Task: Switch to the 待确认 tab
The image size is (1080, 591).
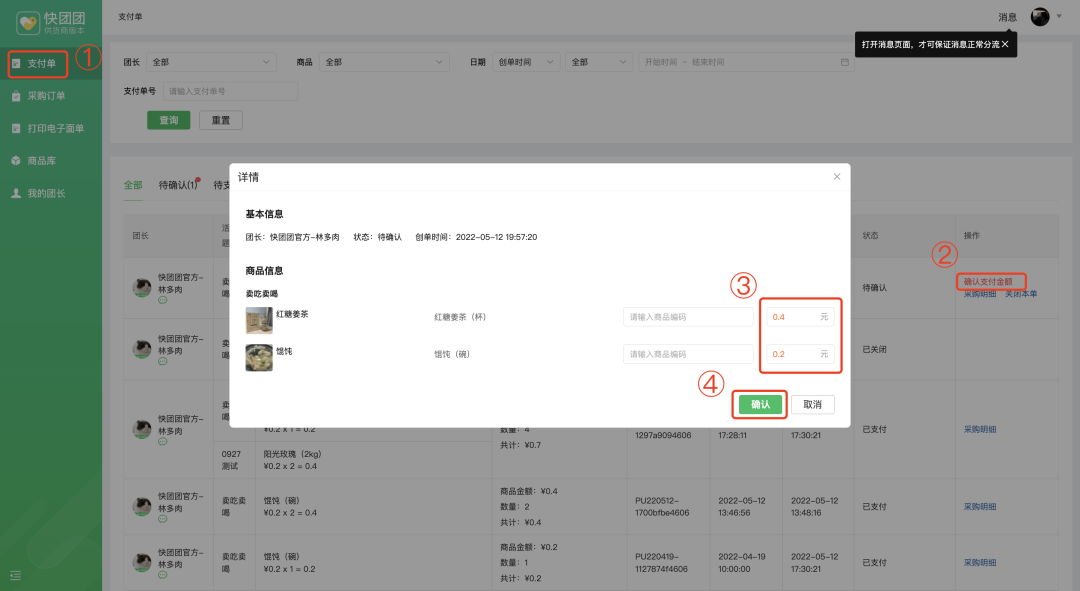Action: (x=177, y=185)
